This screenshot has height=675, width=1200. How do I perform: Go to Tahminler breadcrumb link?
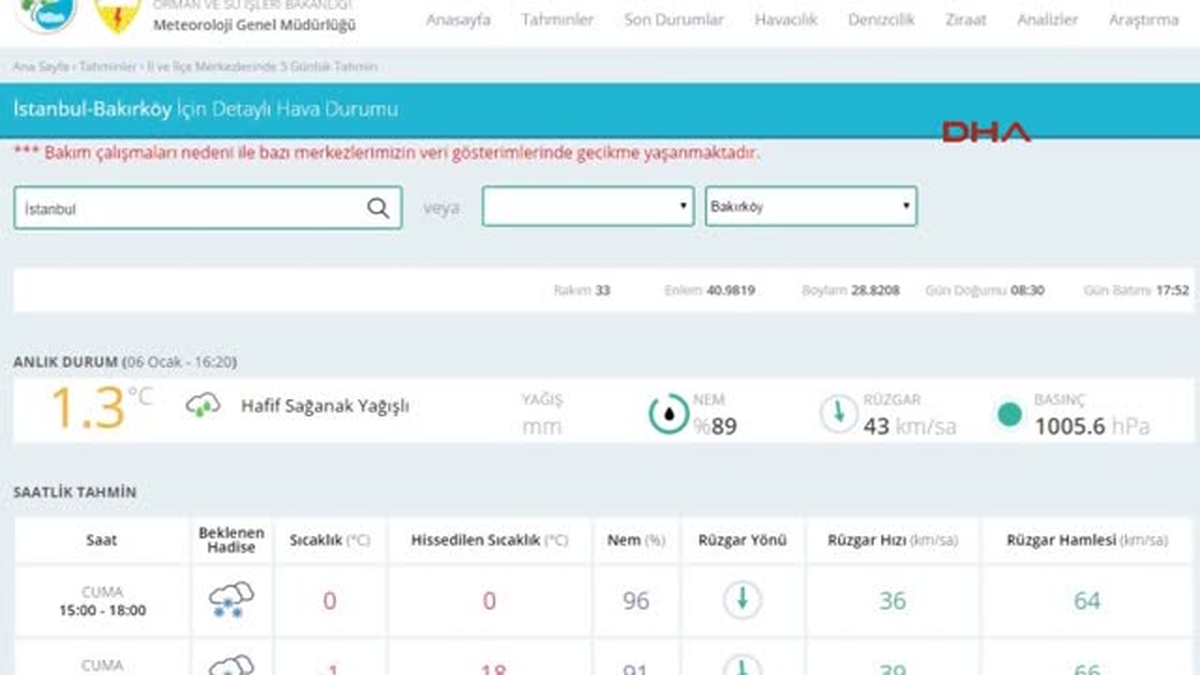(107, 66)
